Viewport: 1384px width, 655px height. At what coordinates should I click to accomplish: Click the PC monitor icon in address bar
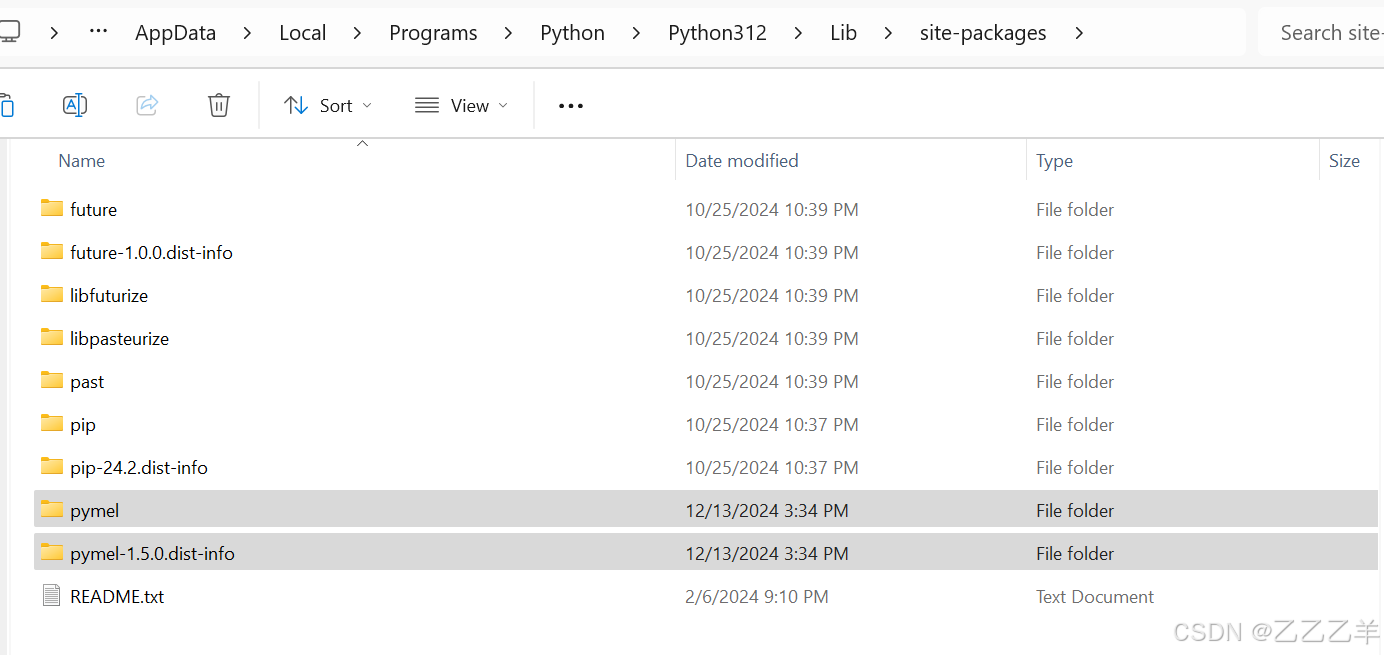pos(9,33)
